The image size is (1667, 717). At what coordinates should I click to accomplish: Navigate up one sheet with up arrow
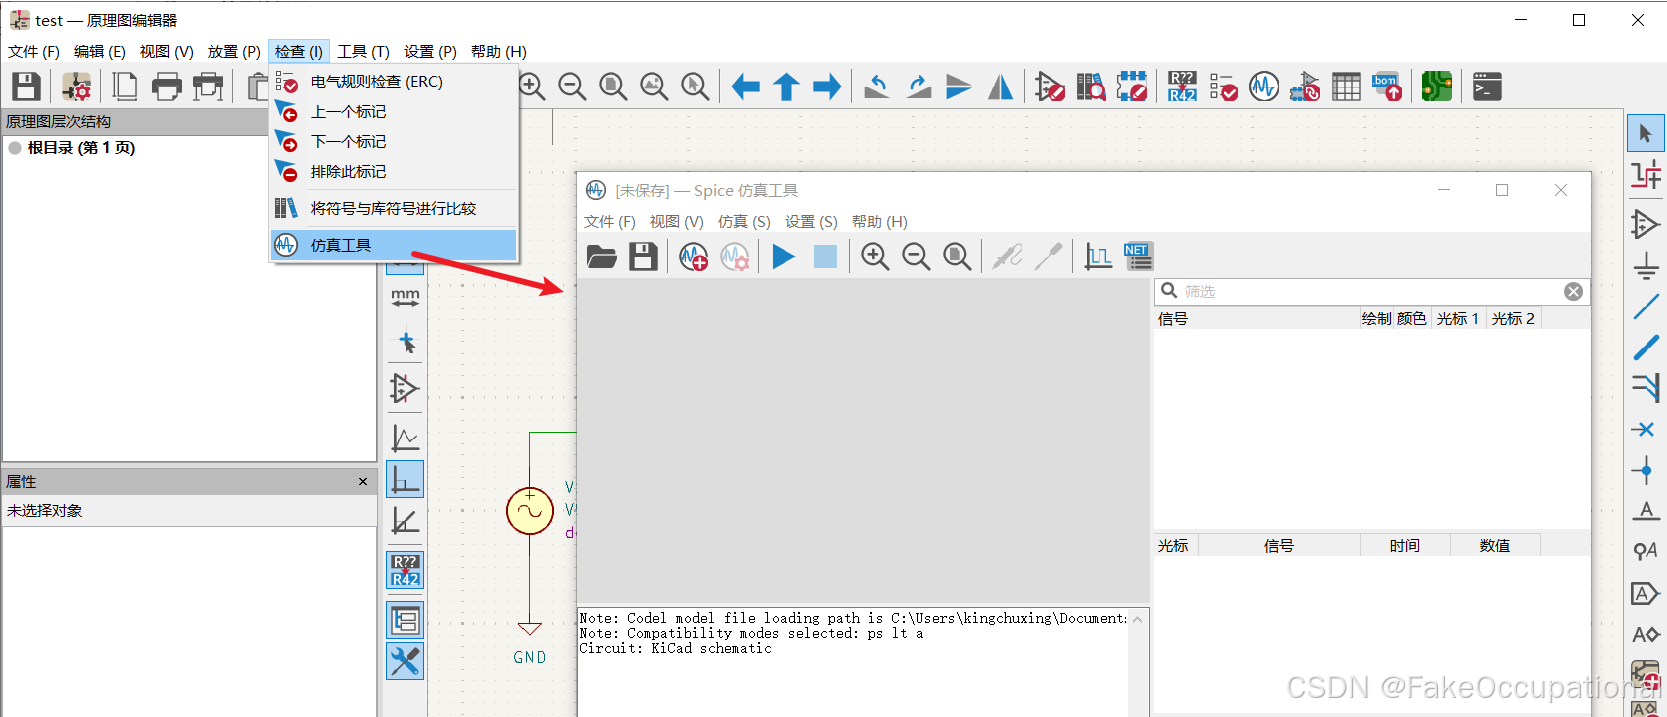coord(786,87)
